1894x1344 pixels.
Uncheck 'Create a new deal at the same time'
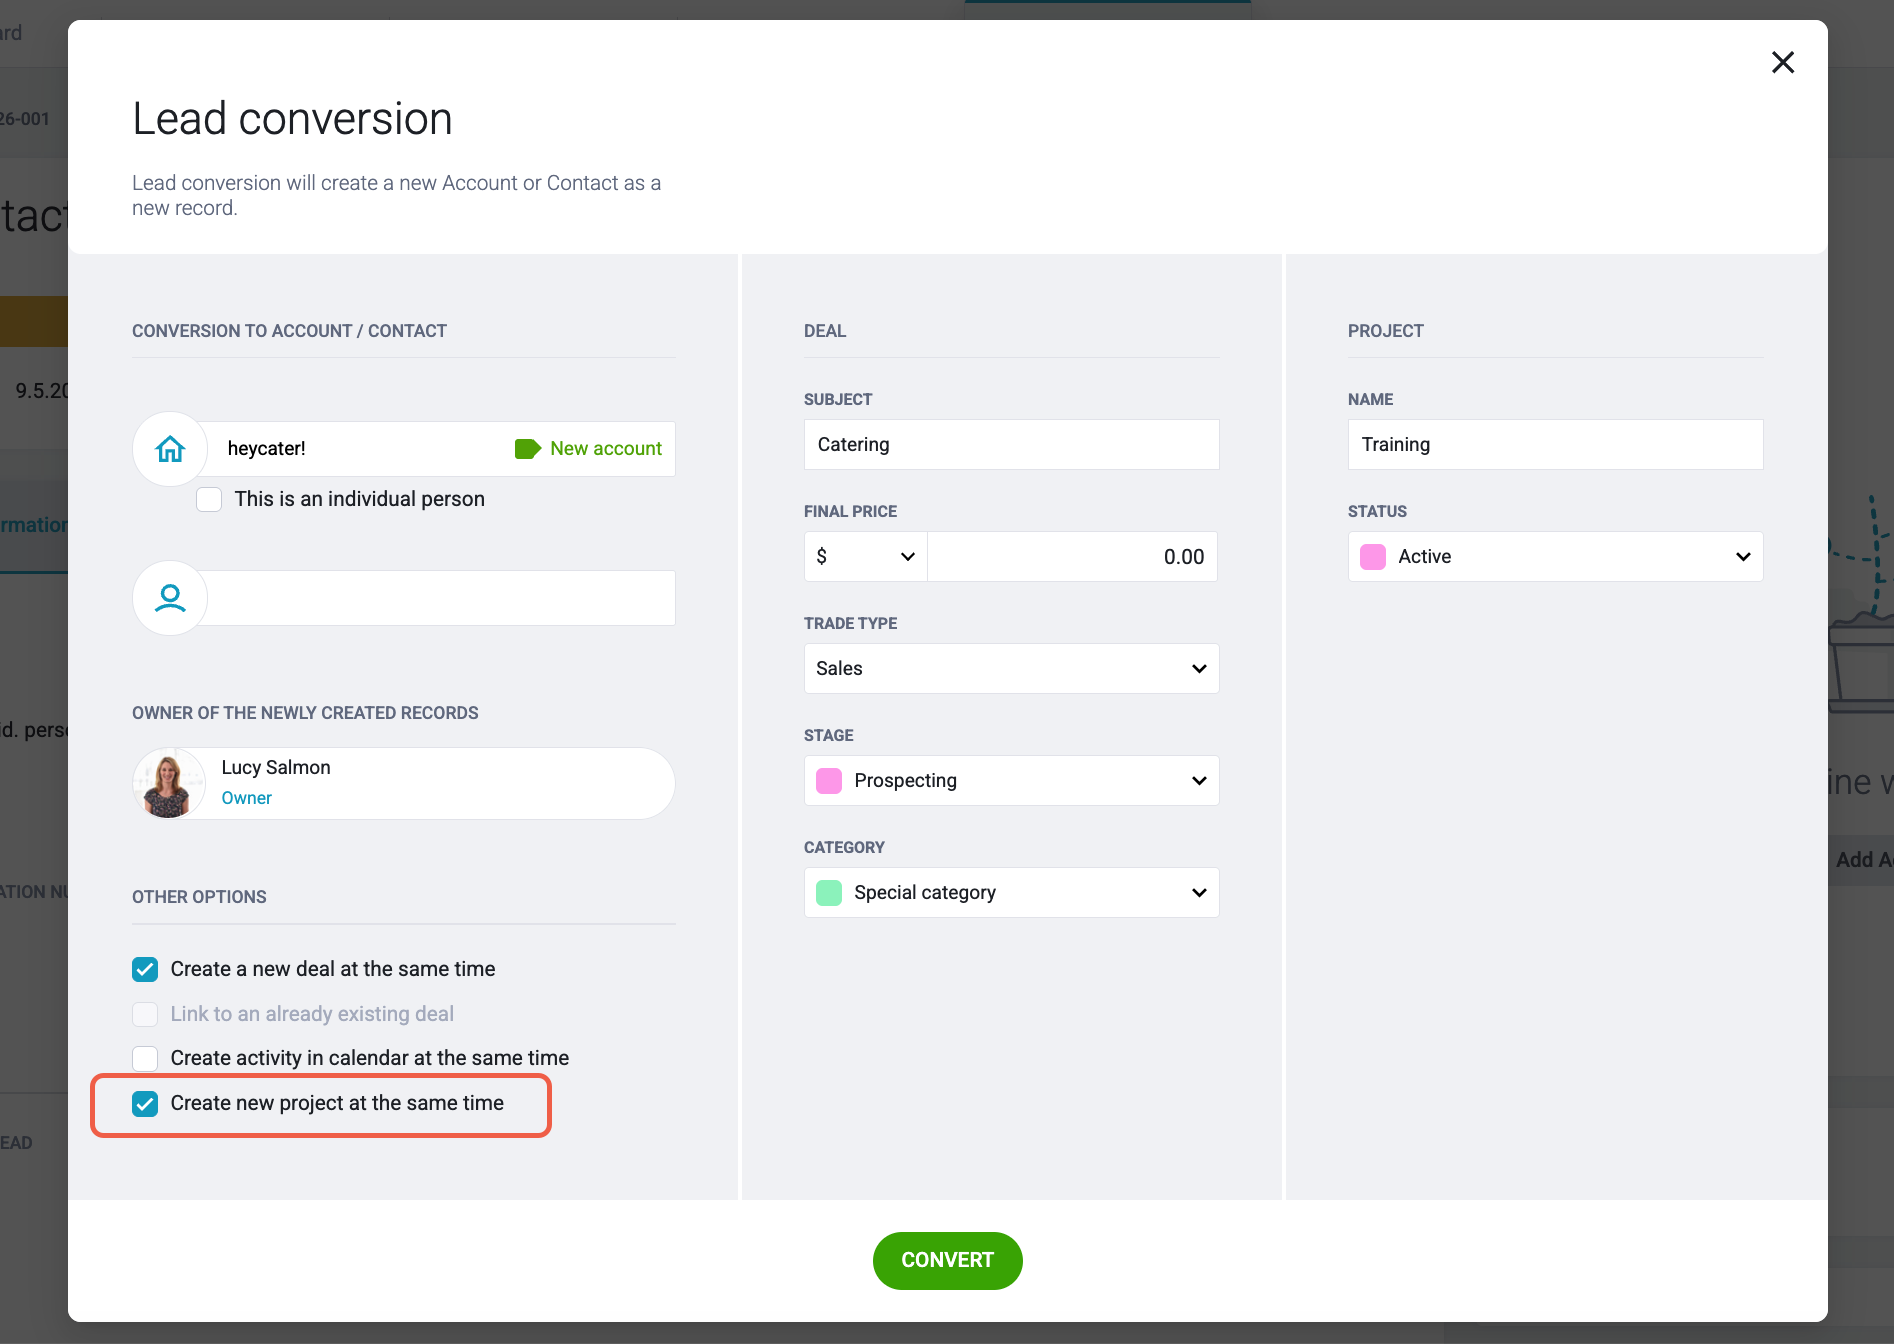[145, 969]
